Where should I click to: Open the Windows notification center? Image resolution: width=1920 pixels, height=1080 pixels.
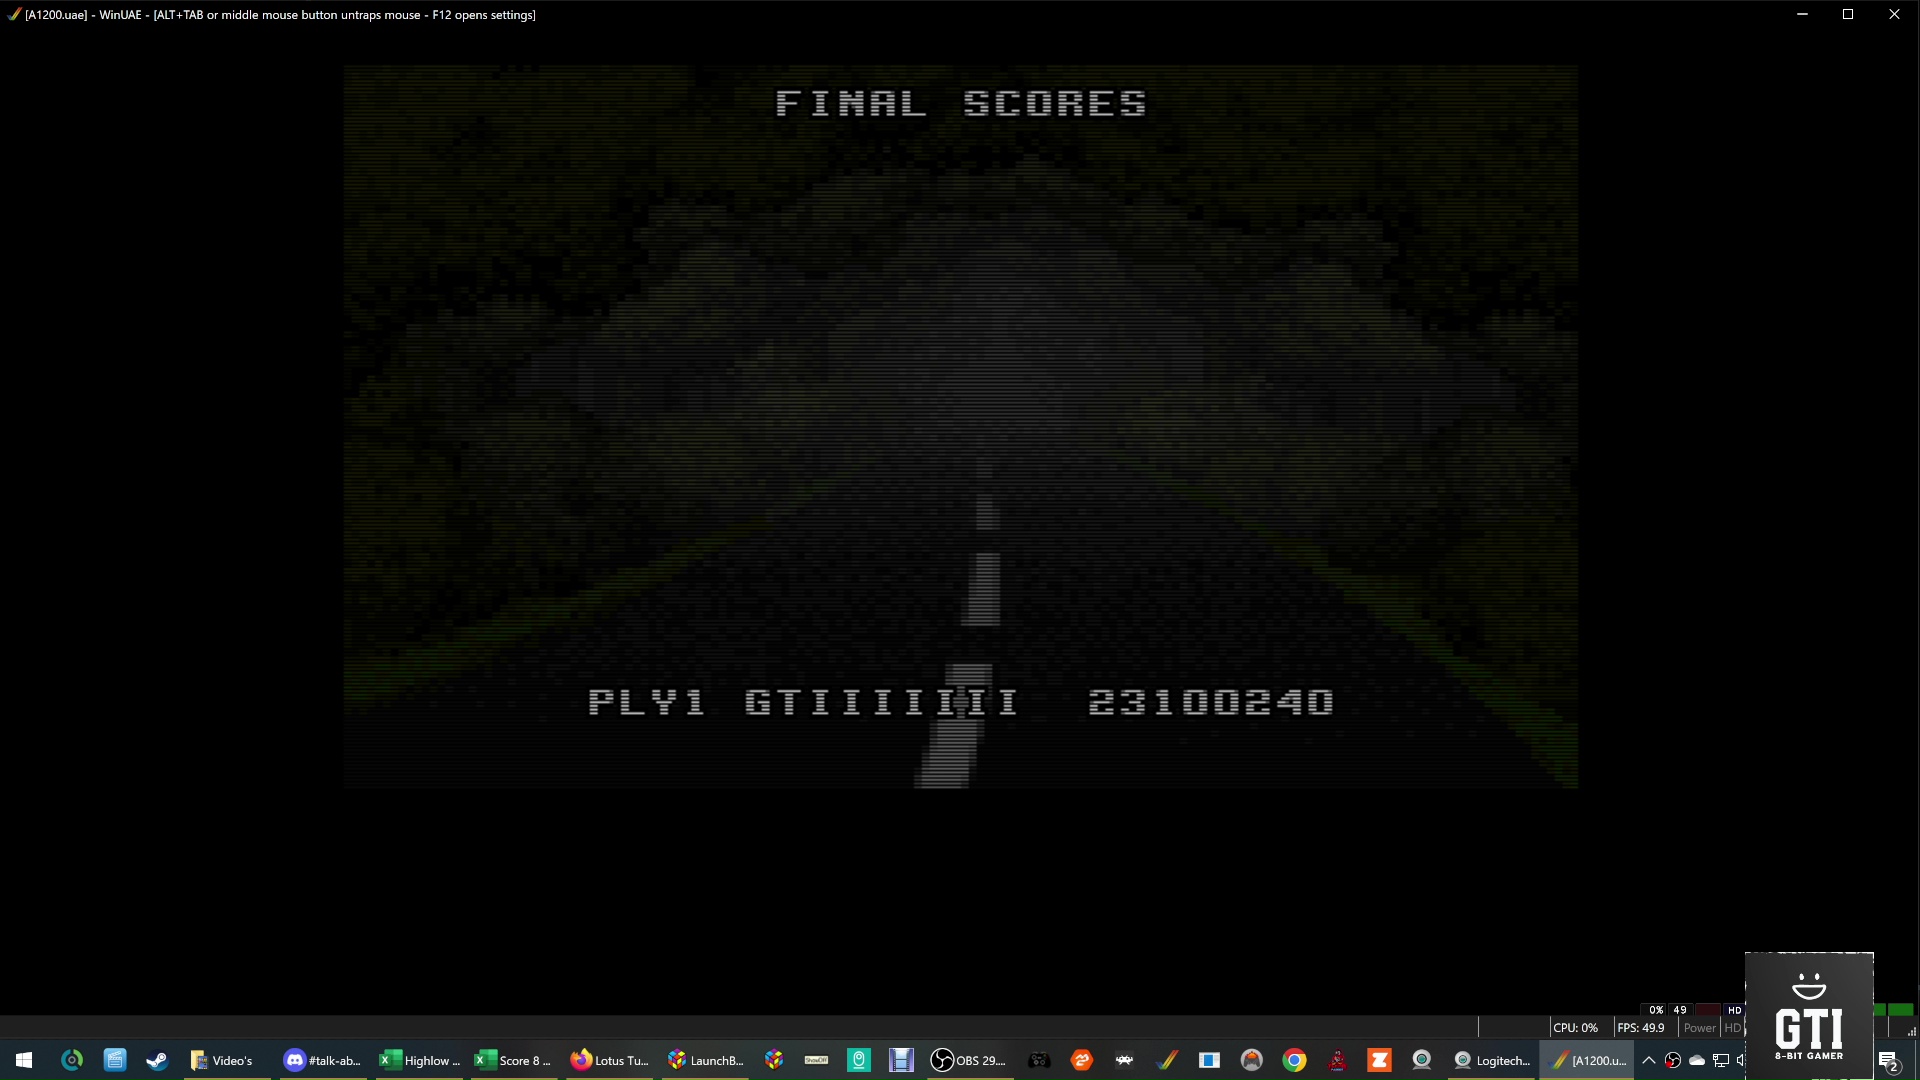point(1888,1061)
